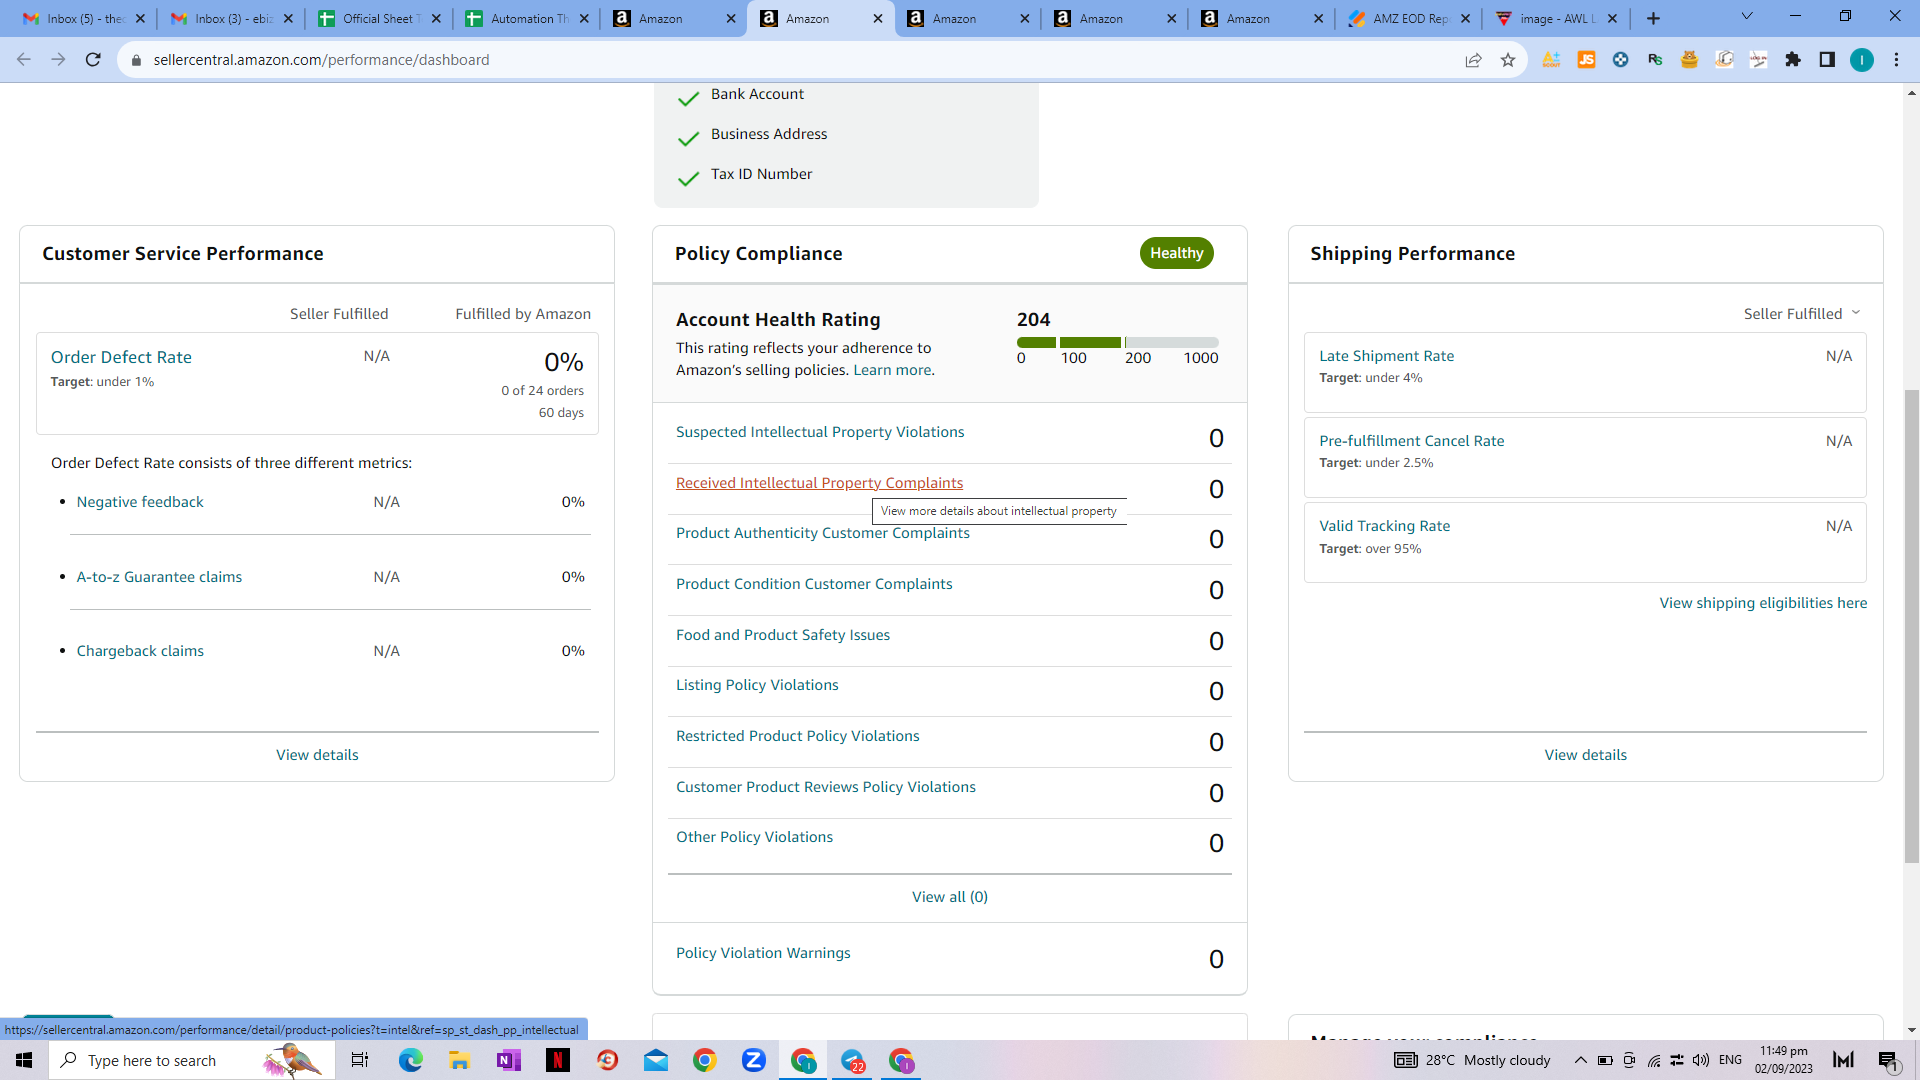This screenshot has height=1080, width=1920.
Task: Open the Late Shipment Rate link
Action: [1386, 356]
